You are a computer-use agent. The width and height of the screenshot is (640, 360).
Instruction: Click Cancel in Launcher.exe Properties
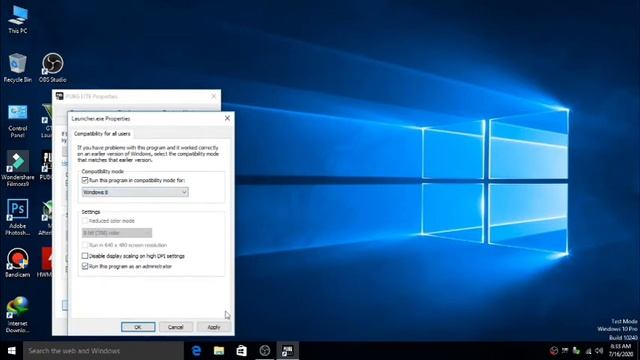176,327
